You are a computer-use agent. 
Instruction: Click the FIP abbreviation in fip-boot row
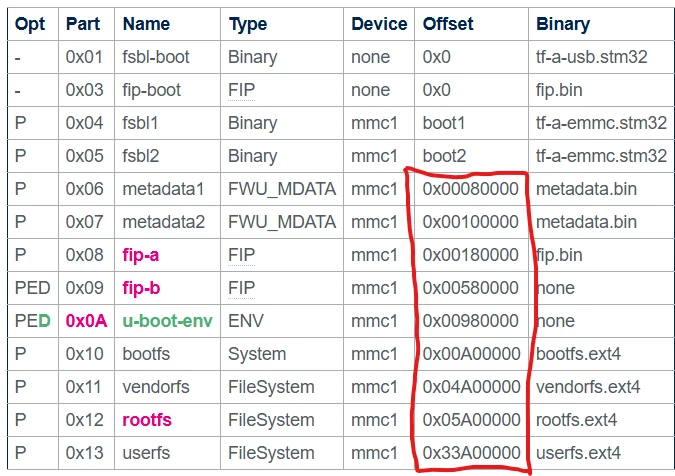click(242, 90)
